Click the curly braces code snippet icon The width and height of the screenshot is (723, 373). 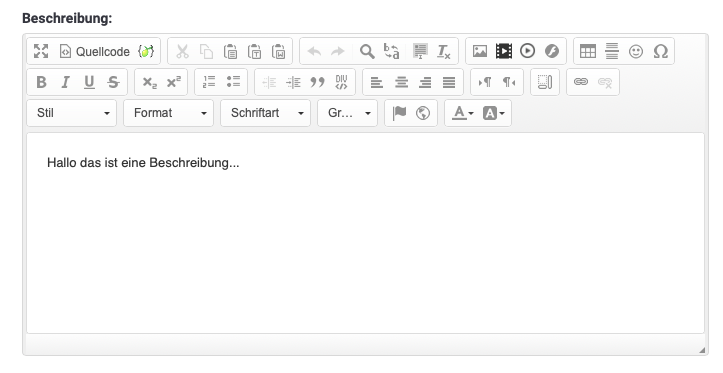click(x=146, y=51)
